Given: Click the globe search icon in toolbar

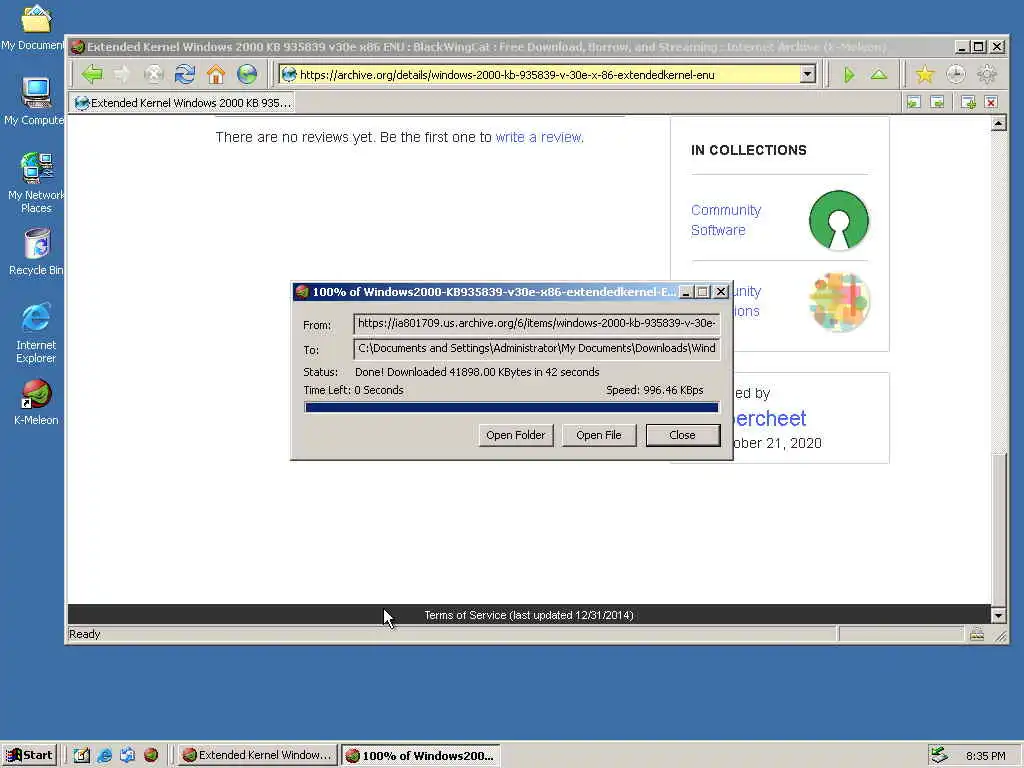Looking at the screenshot, I should 247,74.
